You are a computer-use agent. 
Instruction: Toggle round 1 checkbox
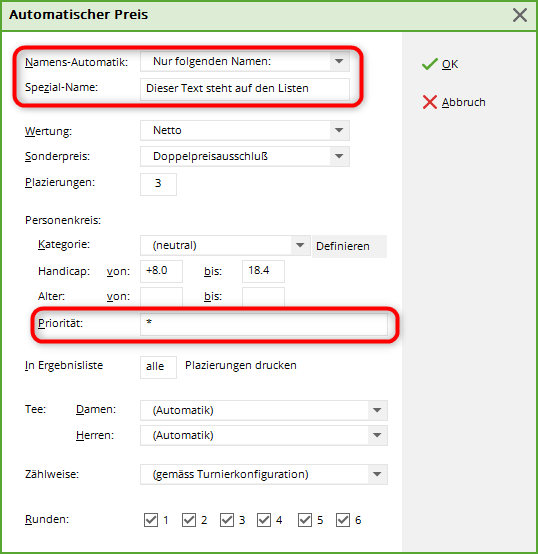click(151, 520)
